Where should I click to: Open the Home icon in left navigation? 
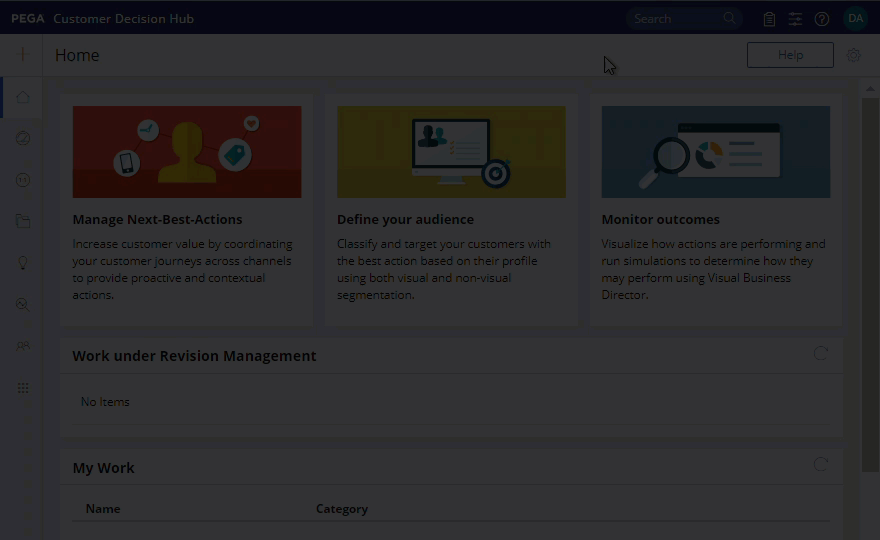[x=23, y=97]
